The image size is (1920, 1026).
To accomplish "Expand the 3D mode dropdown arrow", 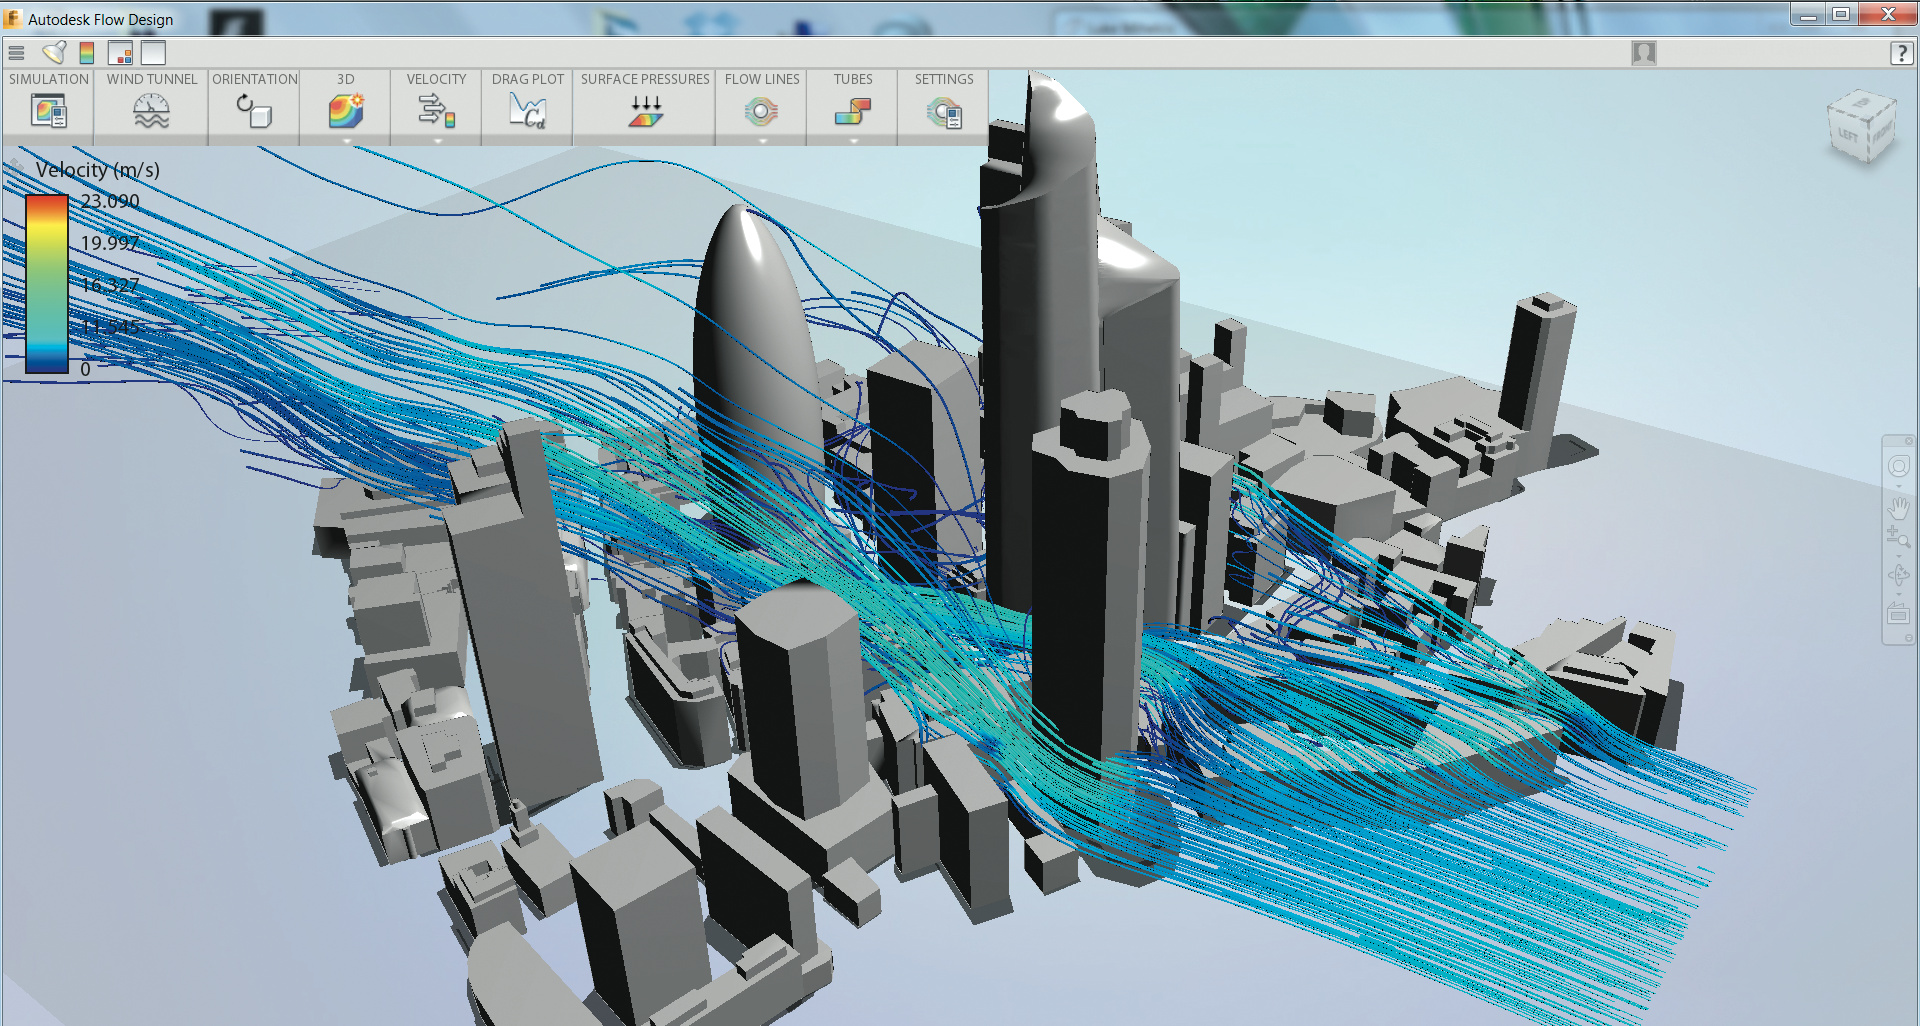I will (x=346, y=141).
